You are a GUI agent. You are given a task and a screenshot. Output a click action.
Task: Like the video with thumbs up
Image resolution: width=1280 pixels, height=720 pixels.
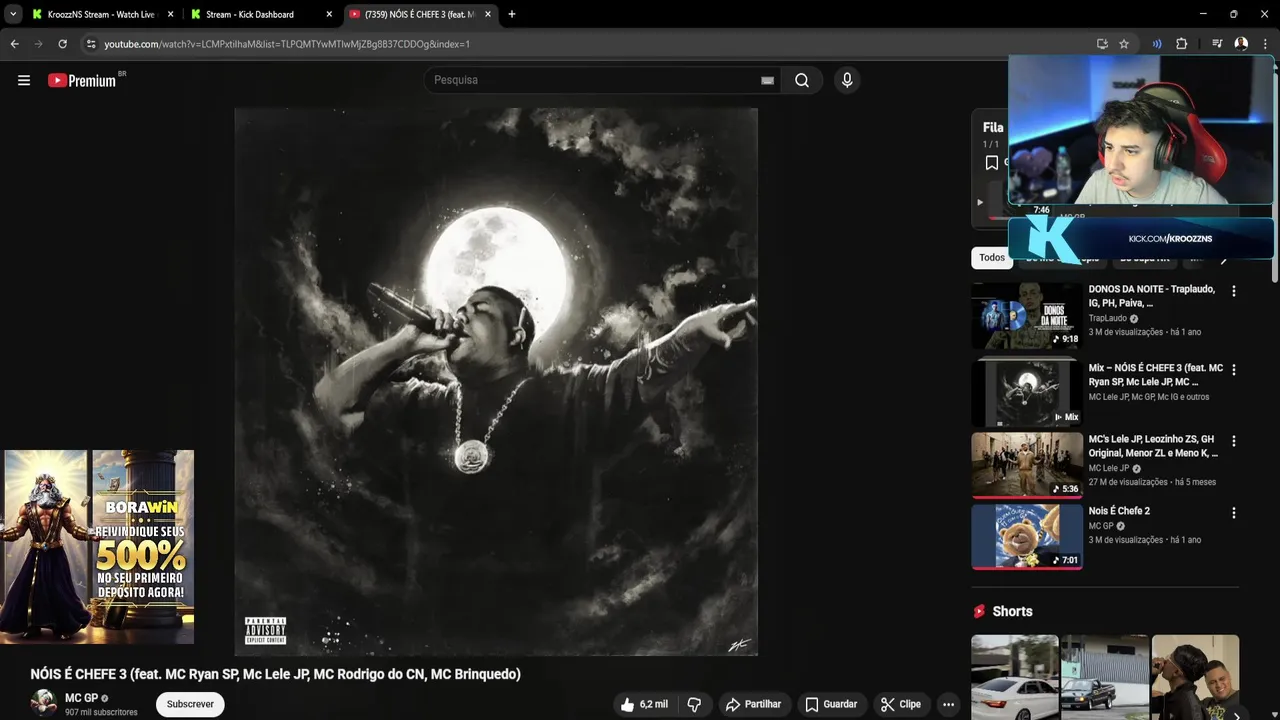tap(643, 704)
